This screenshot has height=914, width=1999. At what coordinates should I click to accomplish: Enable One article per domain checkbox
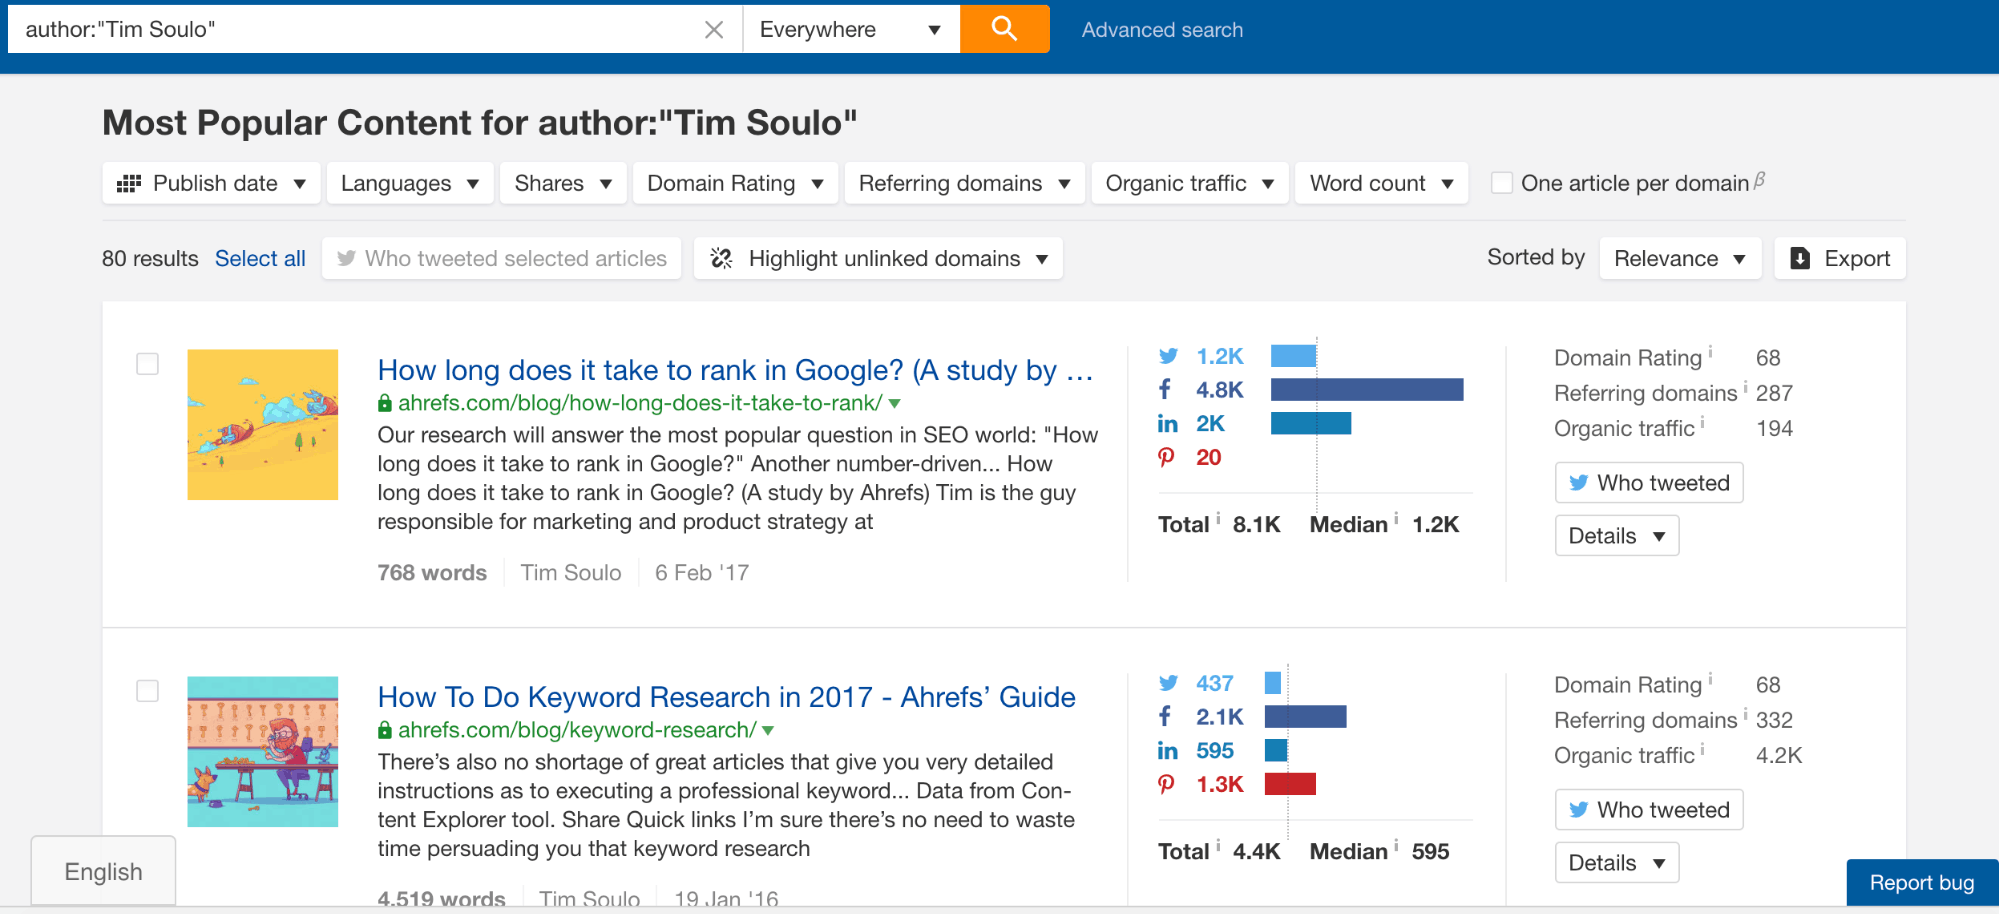coord(1501,183)
